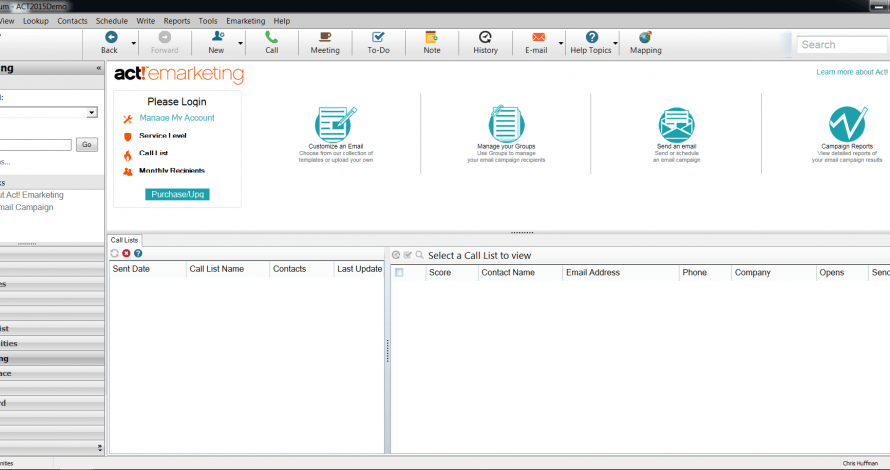Click the Purchase/Upg button

177,194
